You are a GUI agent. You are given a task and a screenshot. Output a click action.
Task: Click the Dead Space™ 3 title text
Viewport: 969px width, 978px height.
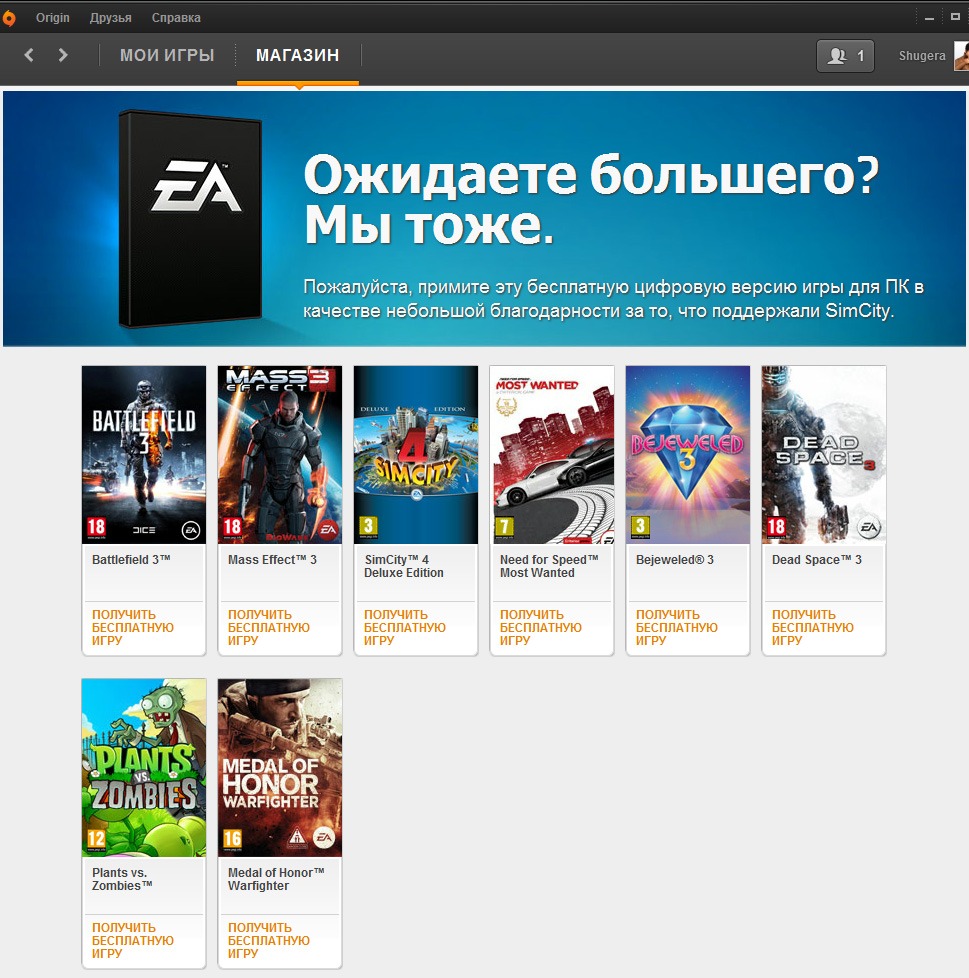[x=817, y=559]
